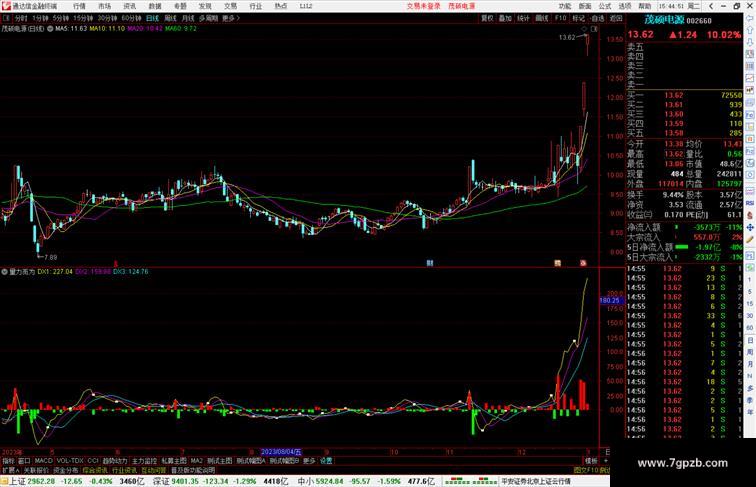
Task: Expand 更多 period options
Action: [x=230, y=18]
